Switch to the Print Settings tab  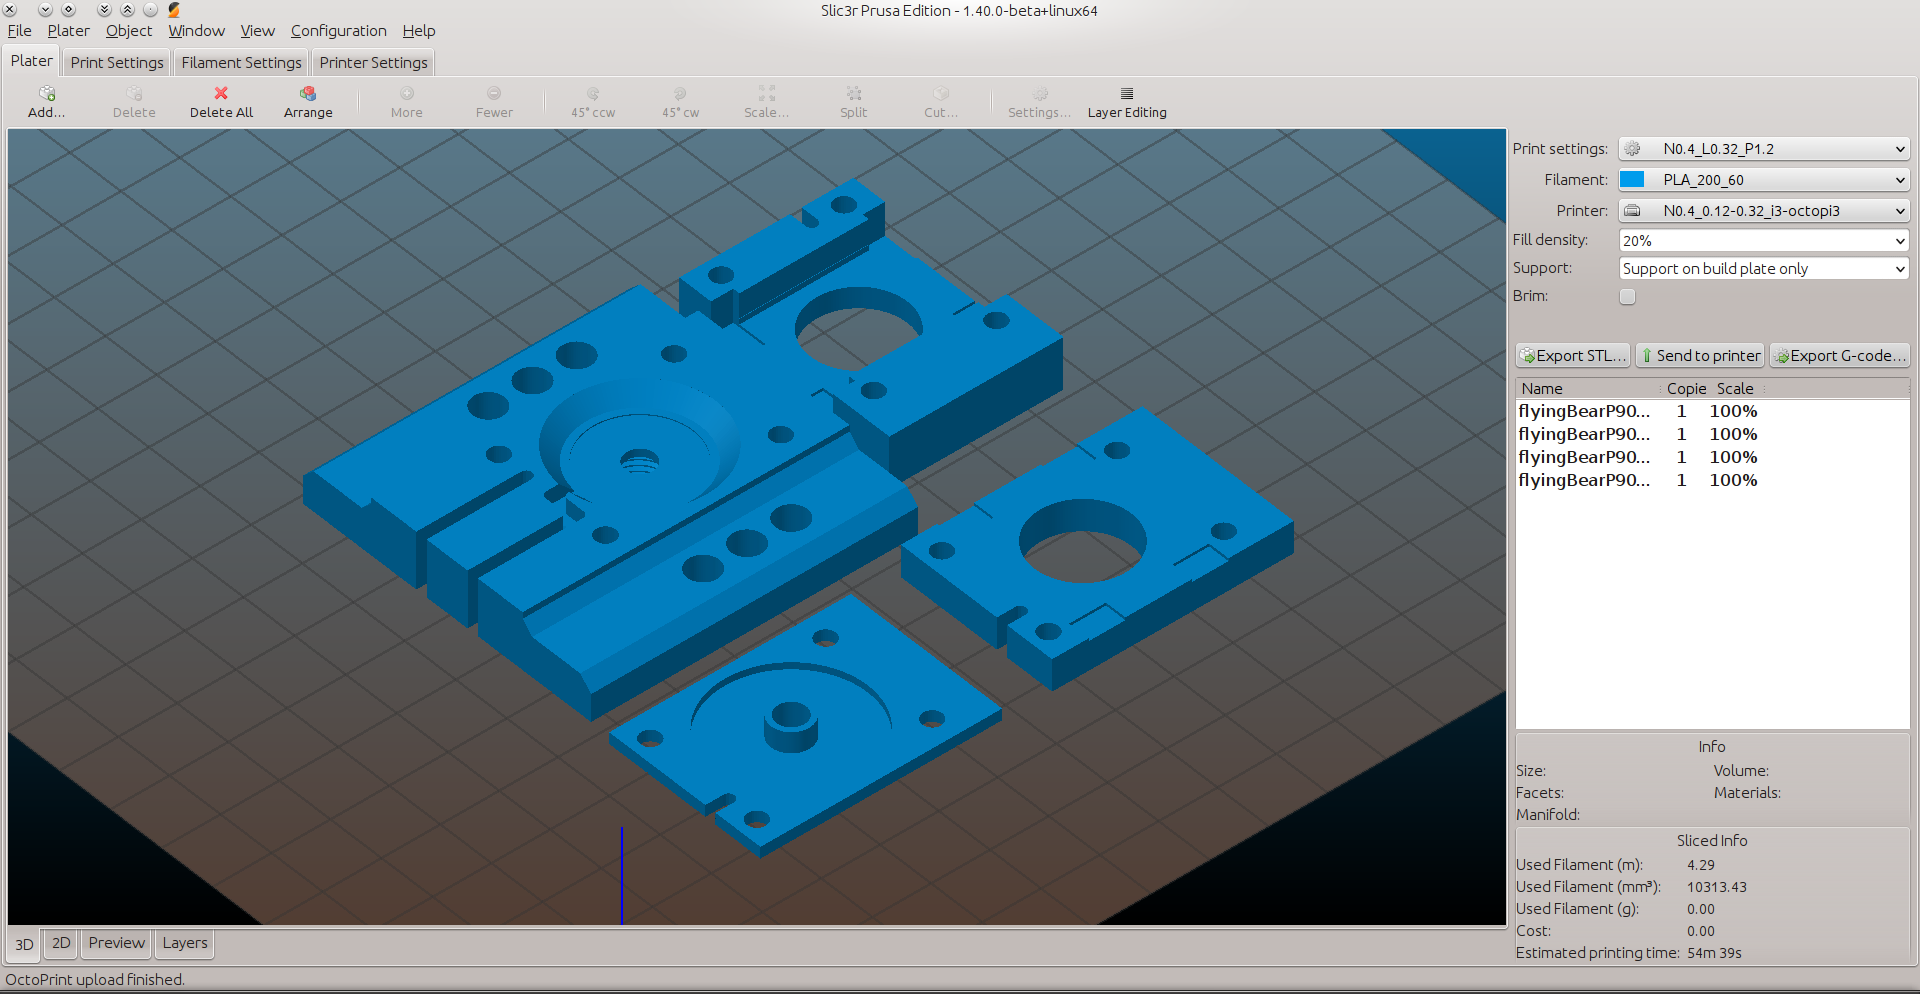[x=117, y=63]
